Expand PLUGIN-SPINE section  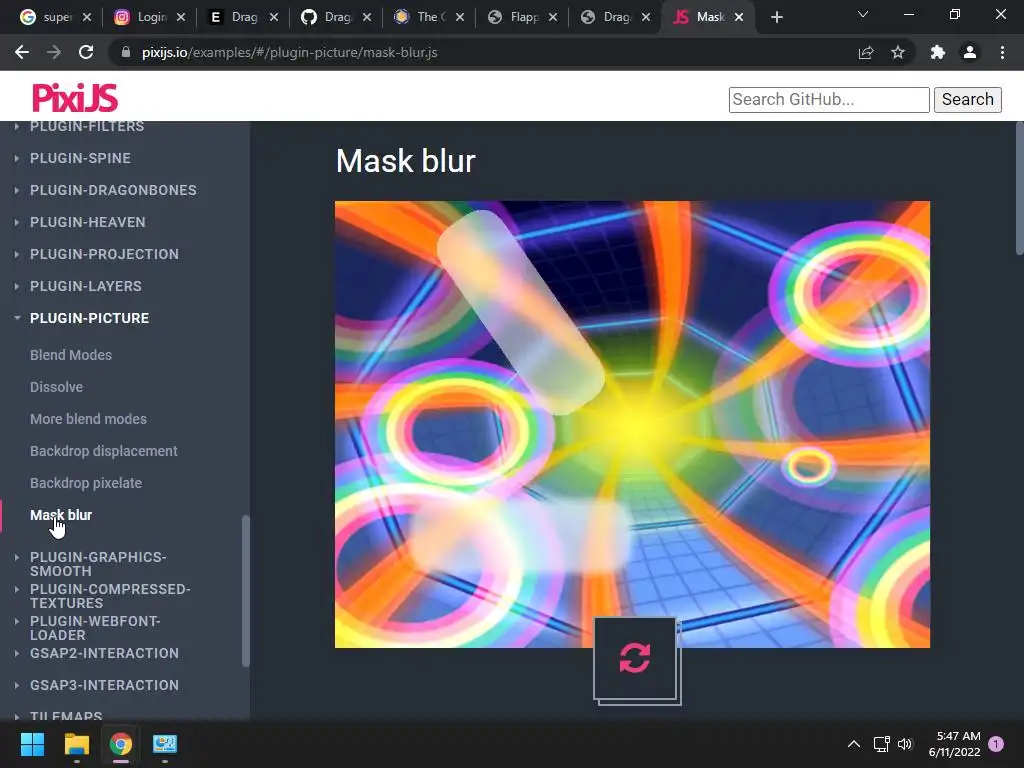[80, 158]
